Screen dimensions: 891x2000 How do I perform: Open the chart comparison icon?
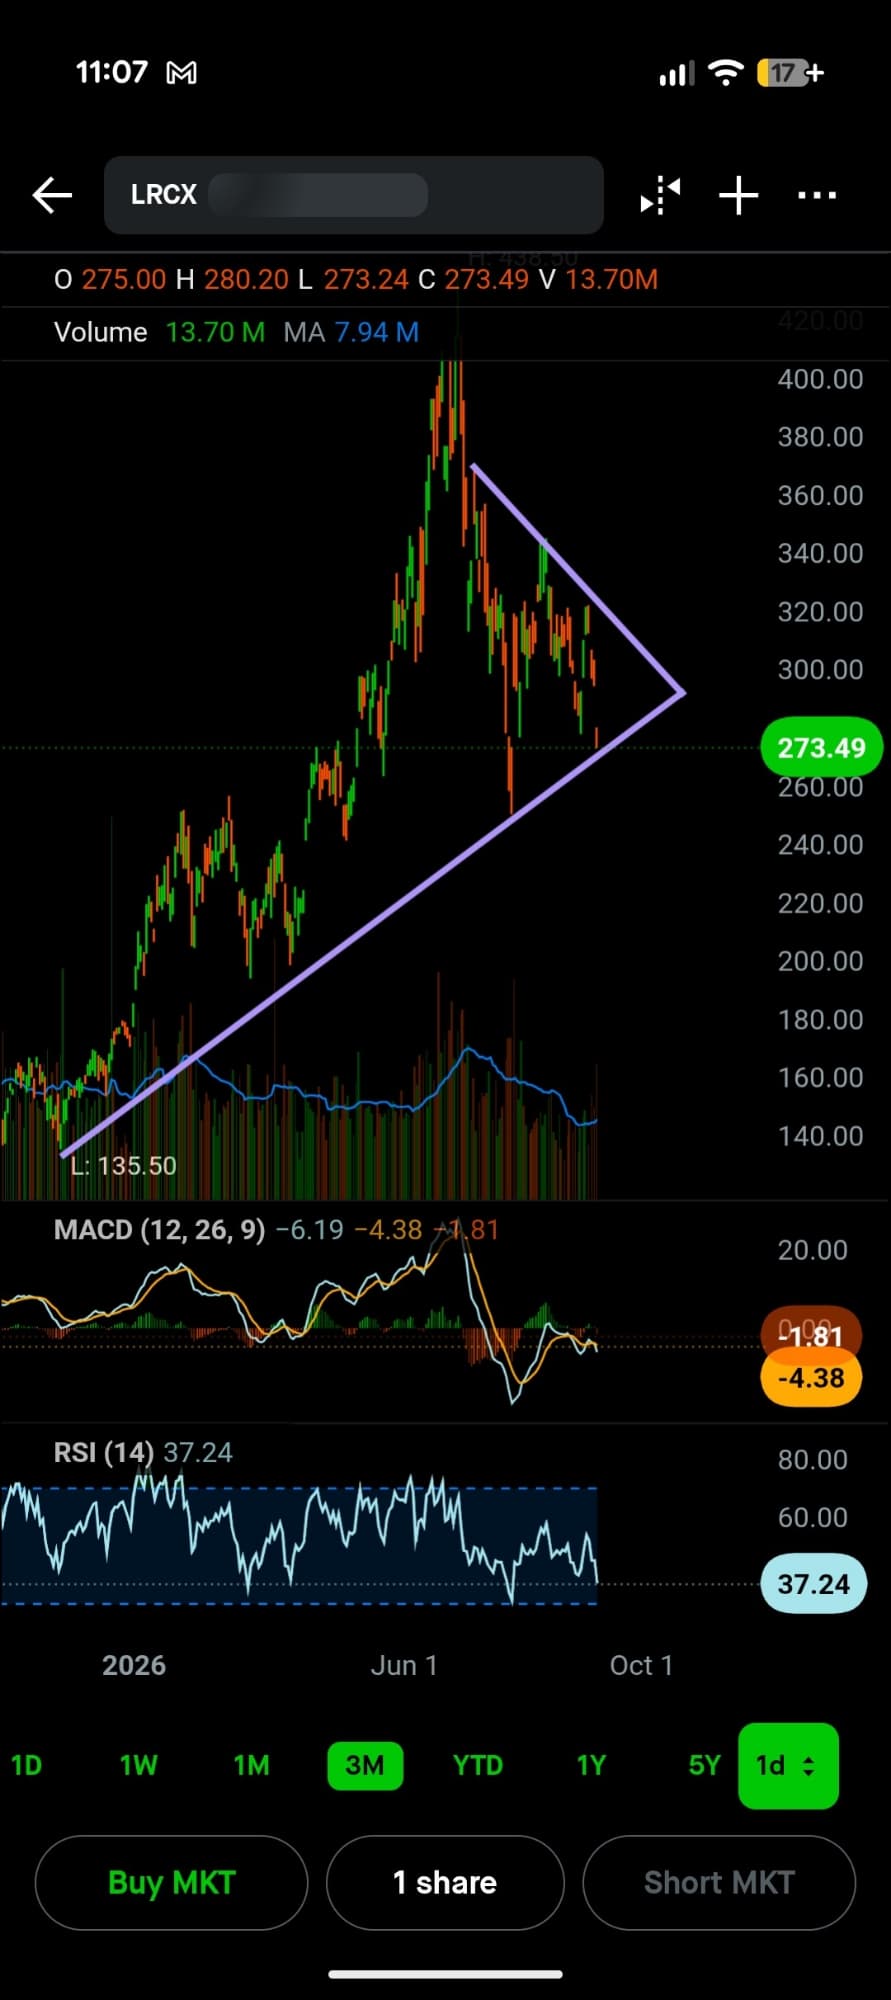[660, 195]
